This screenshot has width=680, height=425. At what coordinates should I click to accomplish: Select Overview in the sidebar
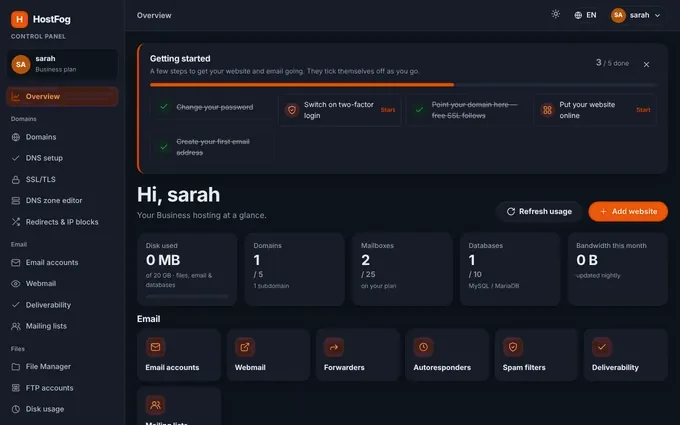coord(62,96)
